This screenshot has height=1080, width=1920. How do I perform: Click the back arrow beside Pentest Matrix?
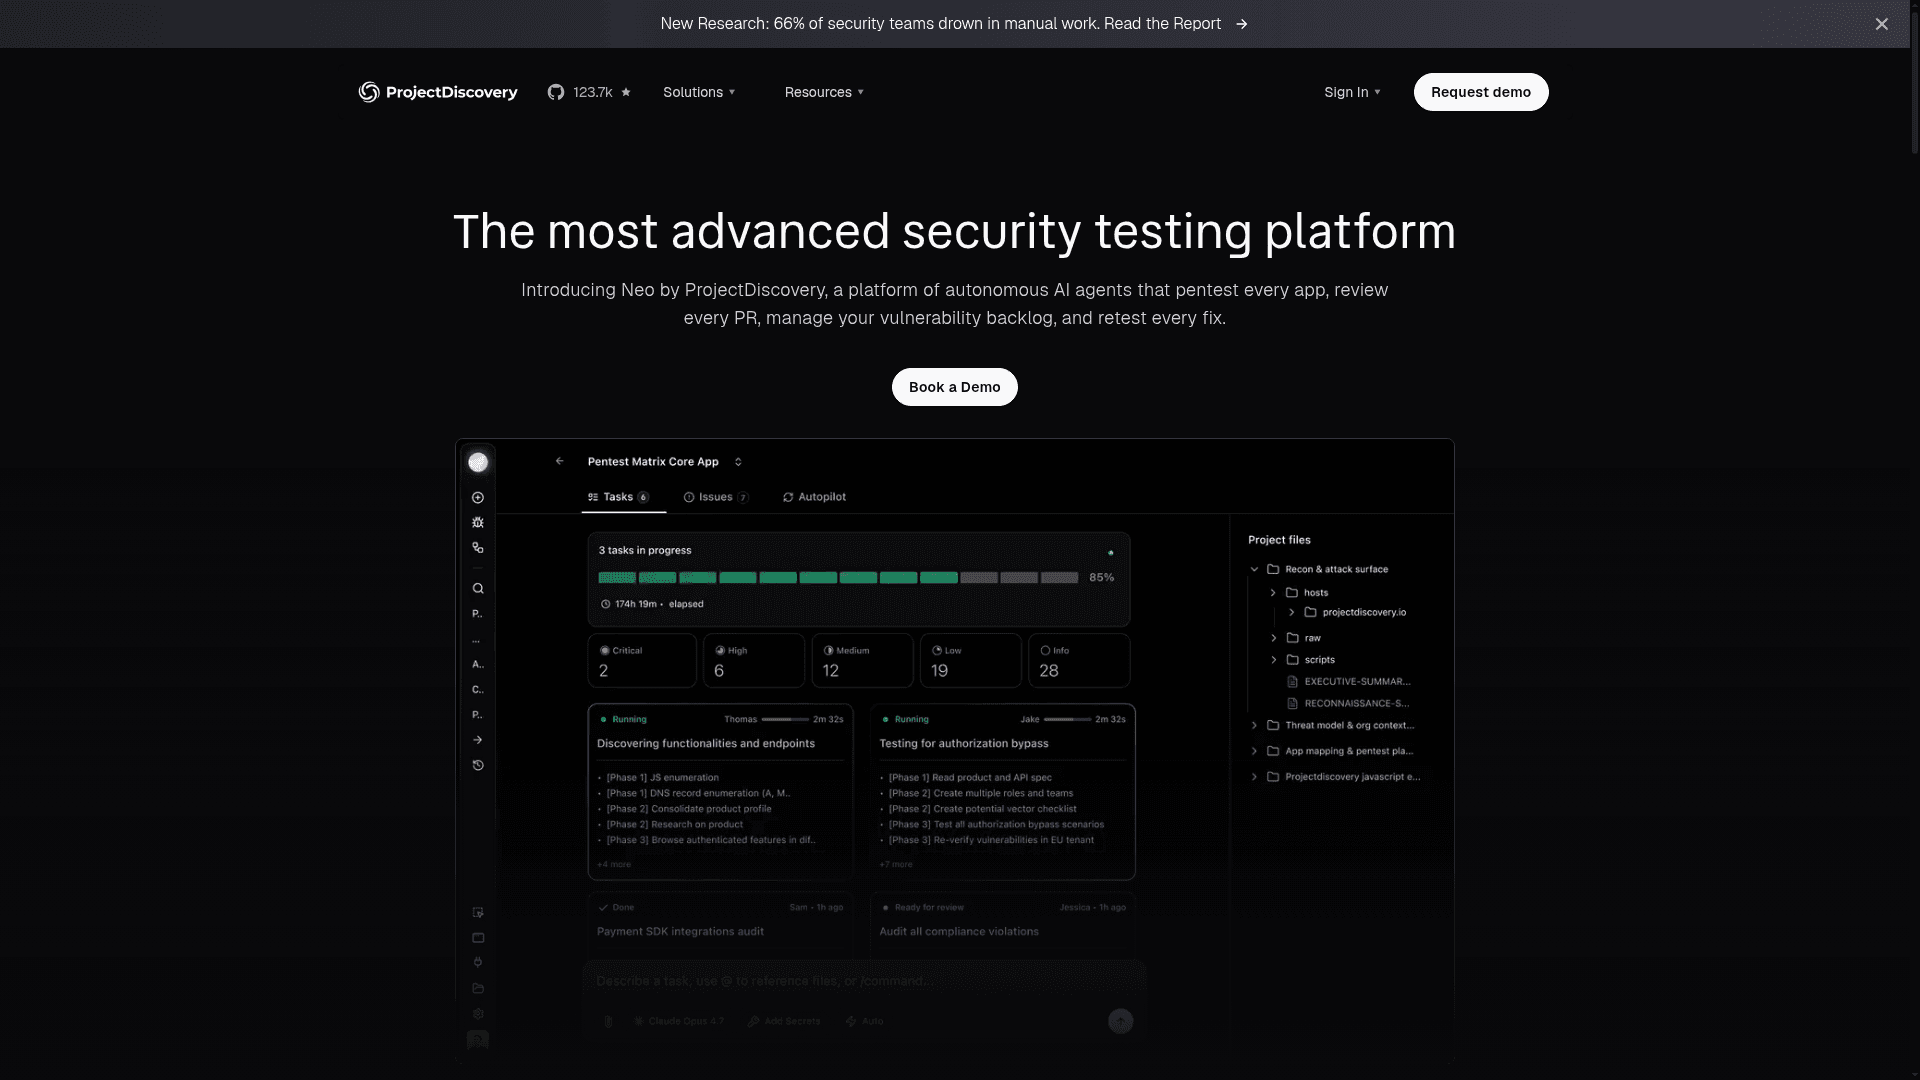560,461
